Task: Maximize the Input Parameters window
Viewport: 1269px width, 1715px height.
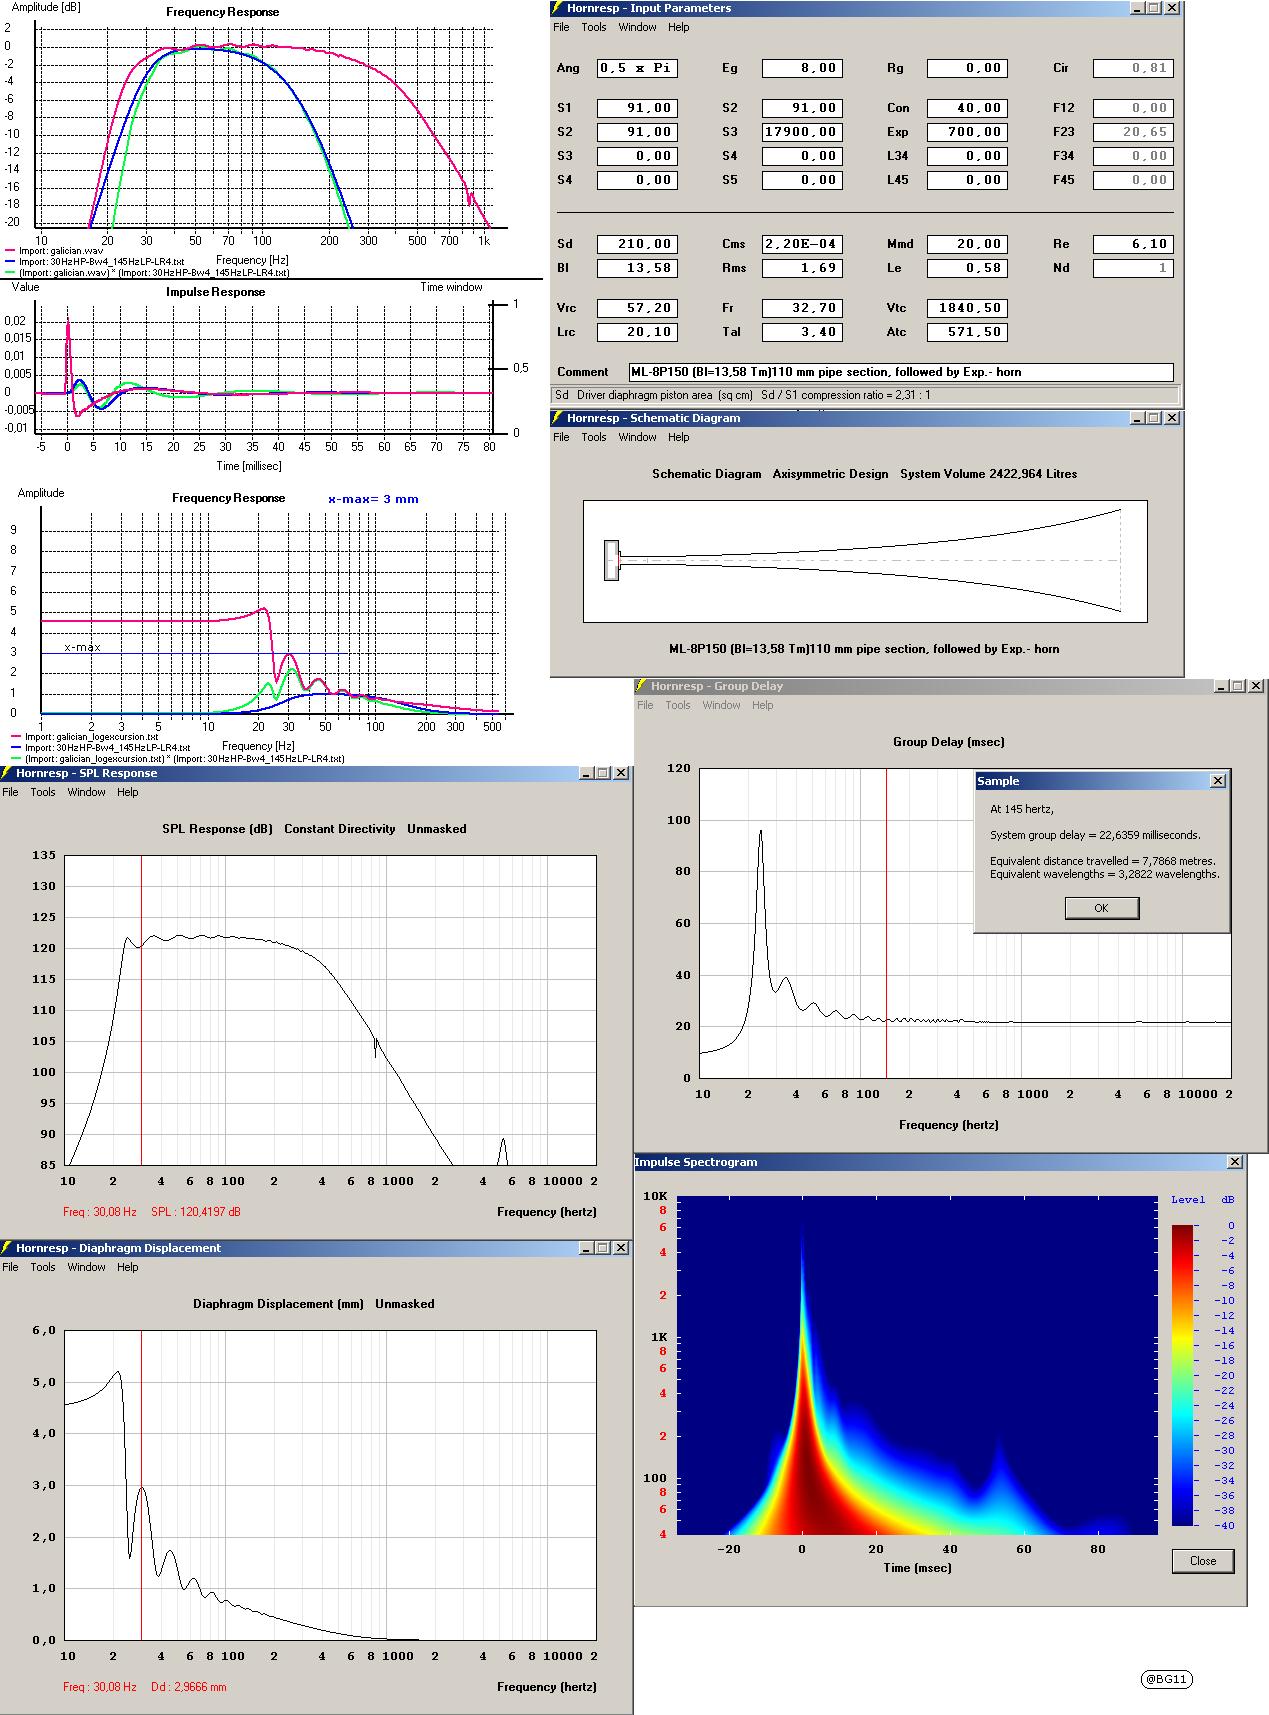Action: pyautogui.click(x=1155, y=8)
